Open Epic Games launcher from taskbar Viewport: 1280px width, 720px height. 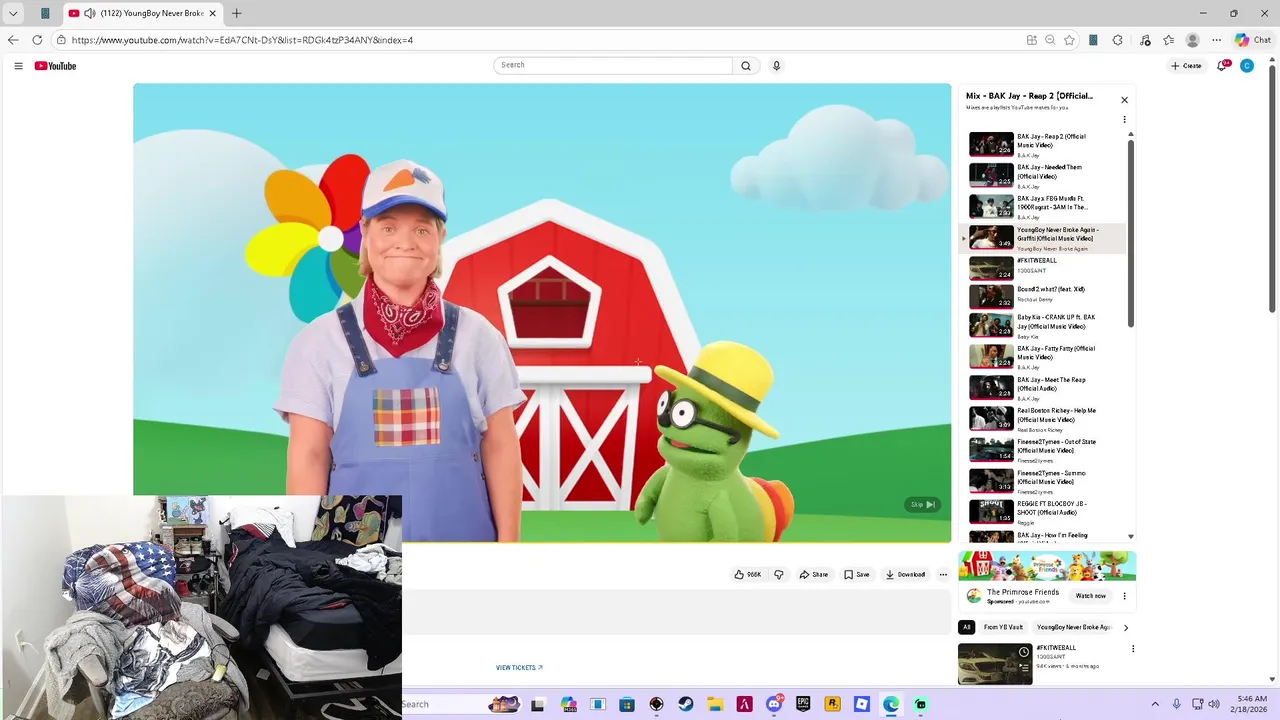click(803, 705)
